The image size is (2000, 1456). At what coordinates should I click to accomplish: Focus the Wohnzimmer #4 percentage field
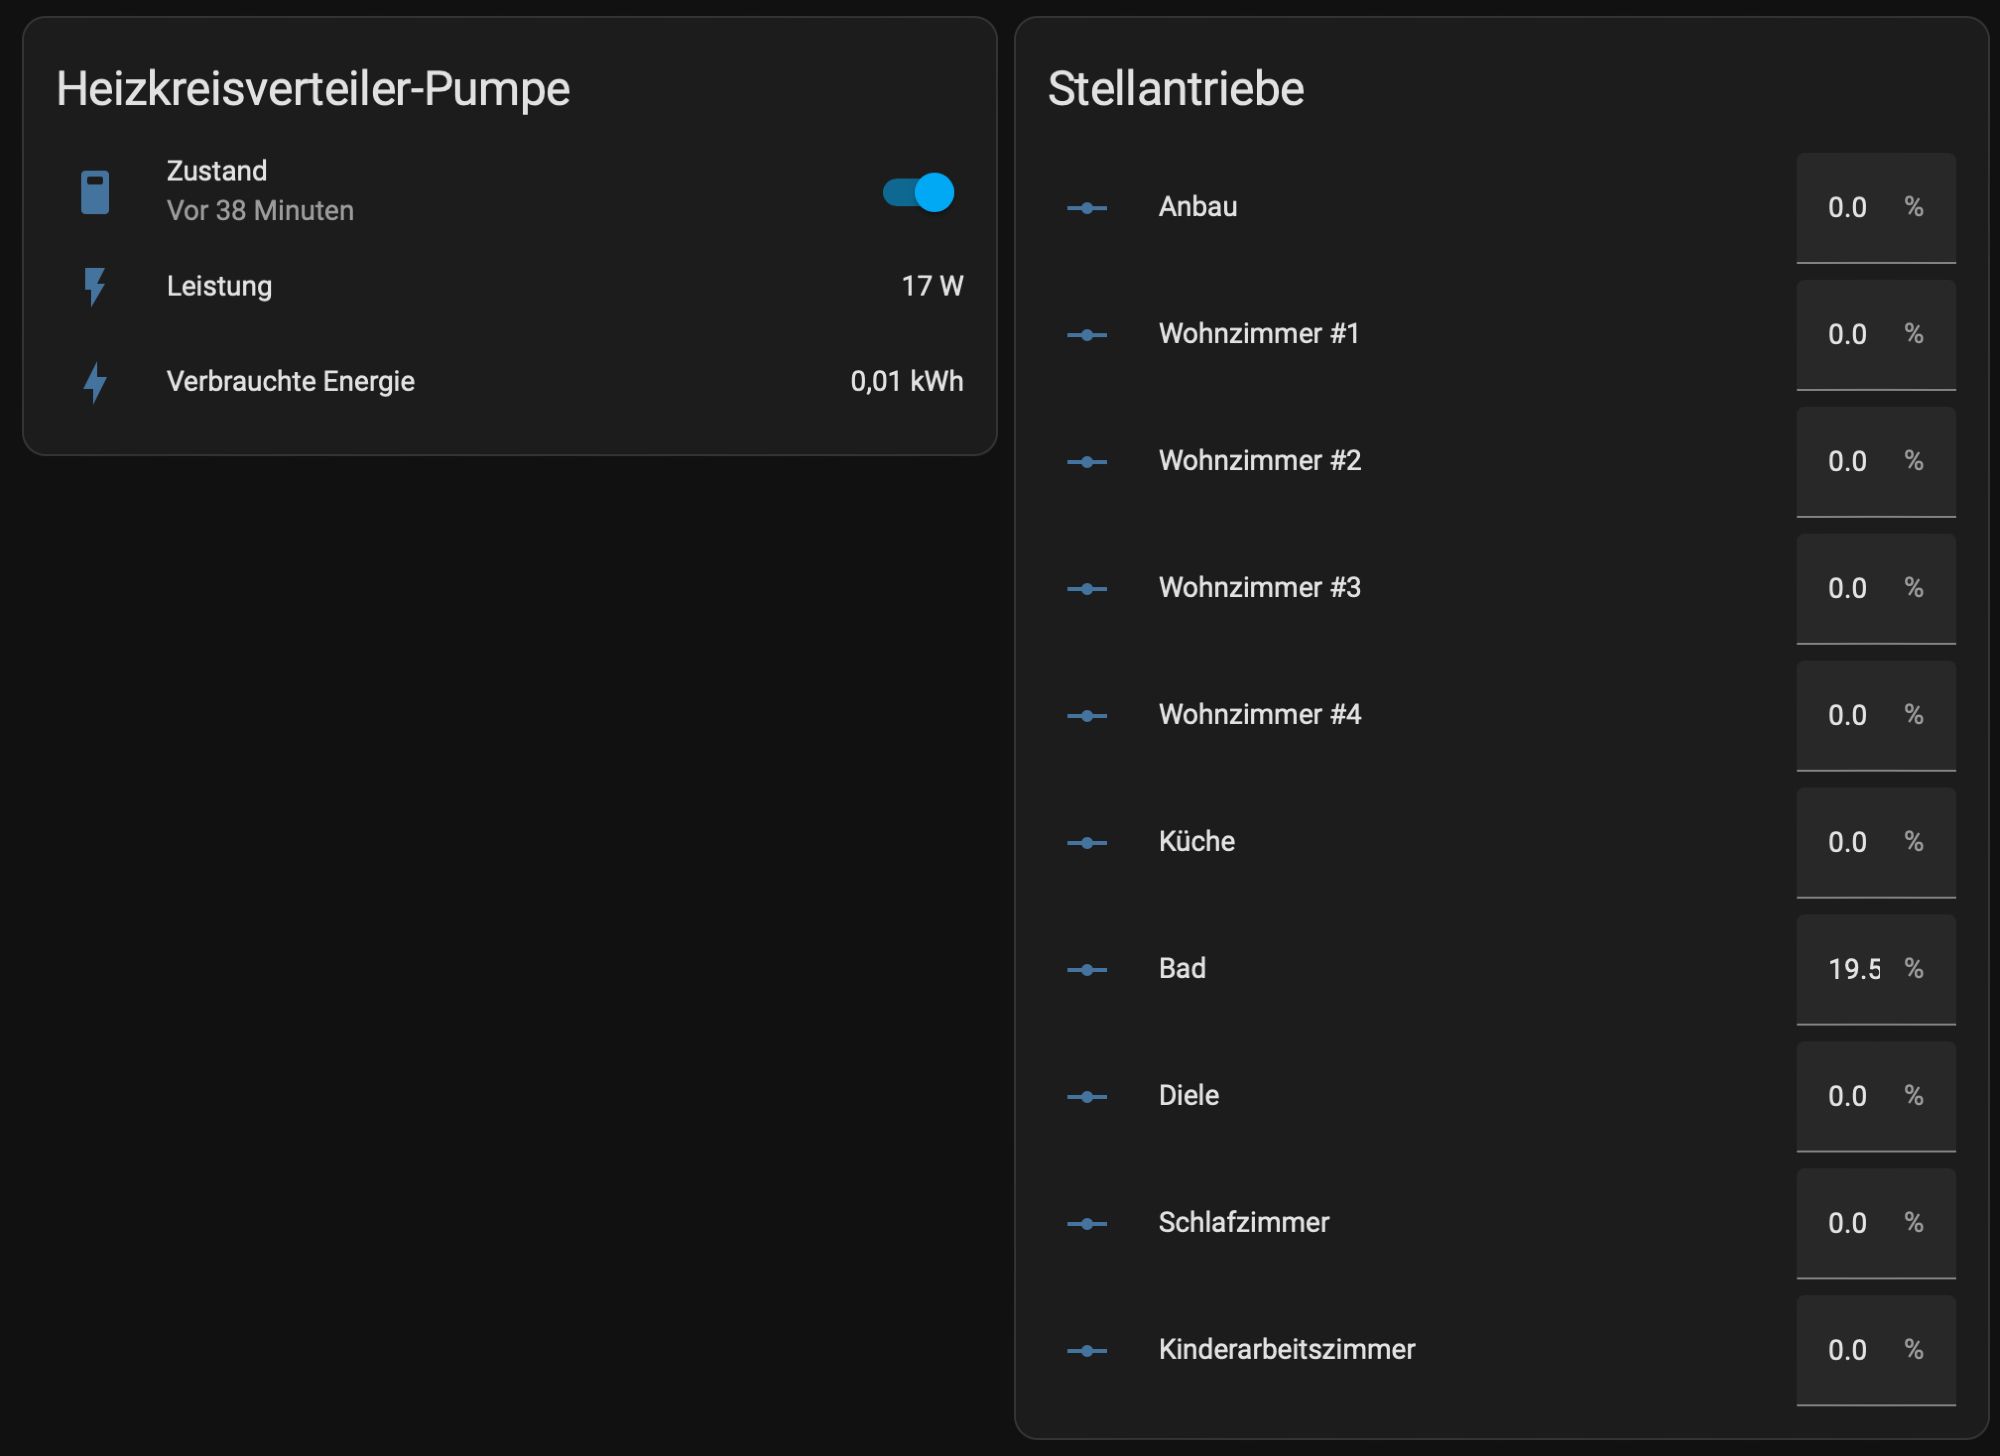coord(1876,716)
